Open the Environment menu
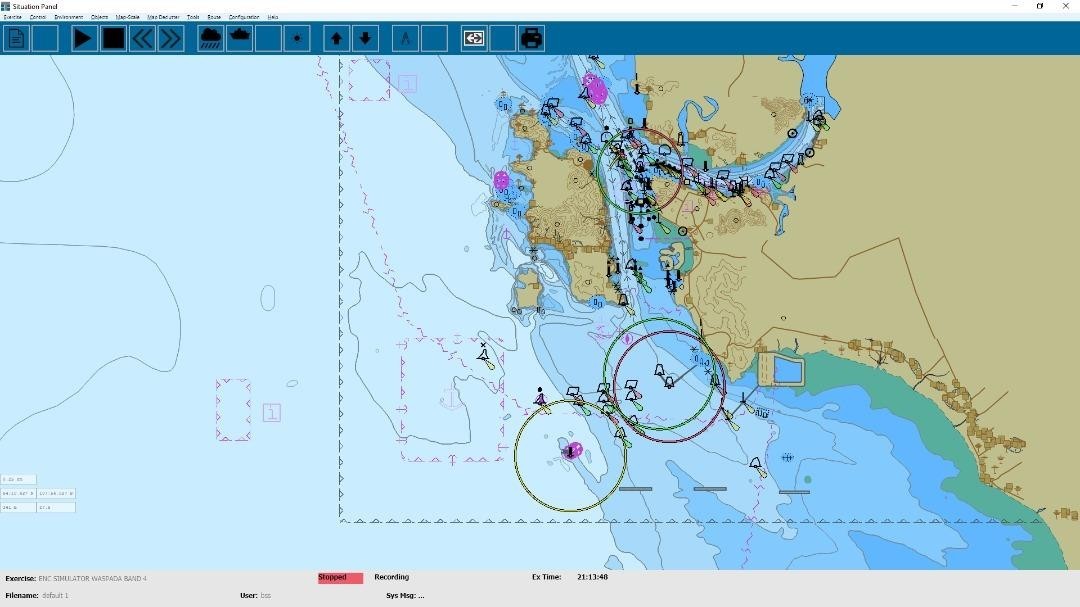This screenshot has height=607, width=1080. point(69,17)
